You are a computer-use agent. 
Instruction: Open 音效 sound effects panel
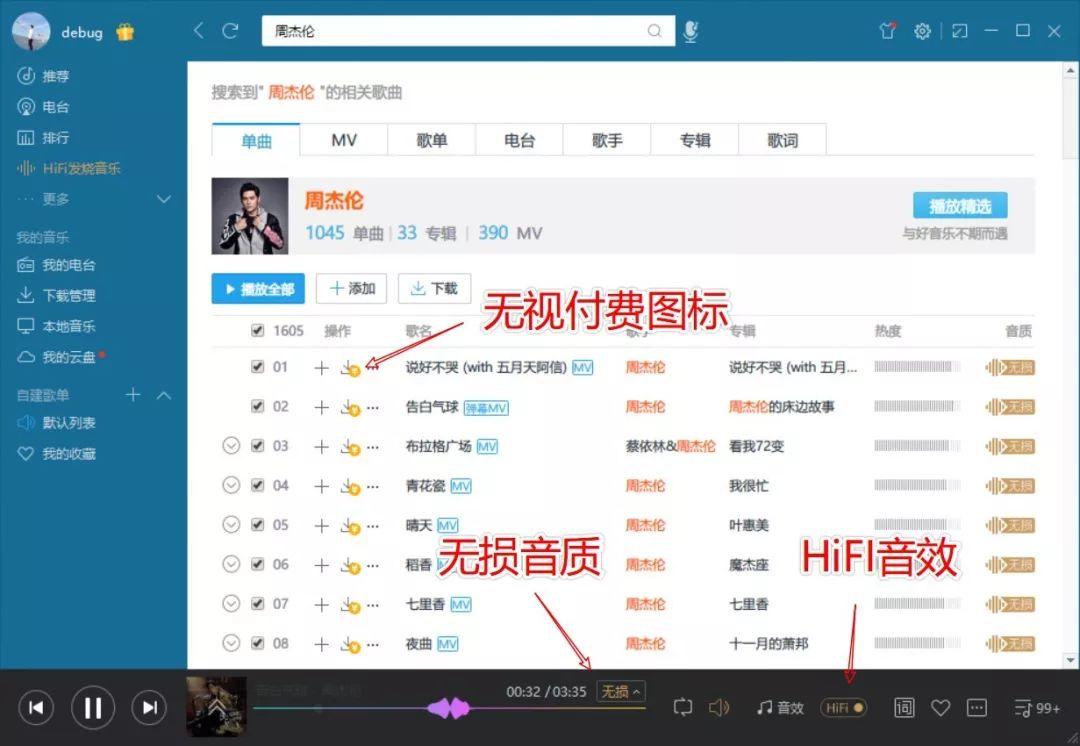780,708
